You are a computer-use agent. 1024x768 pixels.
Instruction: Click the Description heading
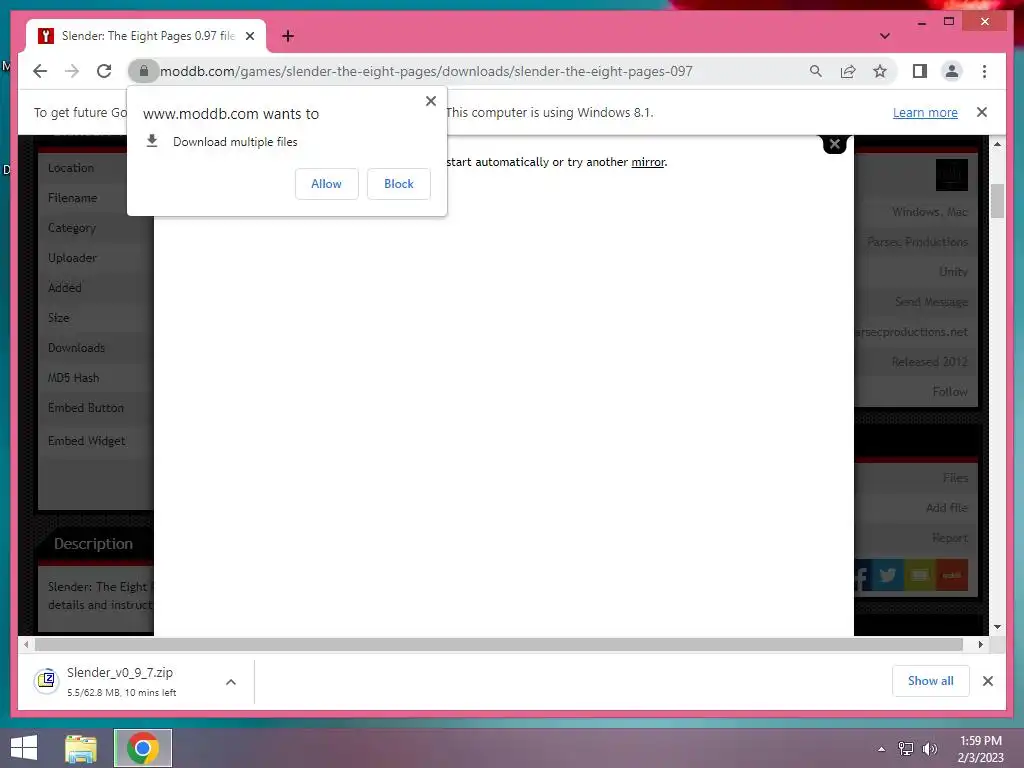tap(93, 543)
